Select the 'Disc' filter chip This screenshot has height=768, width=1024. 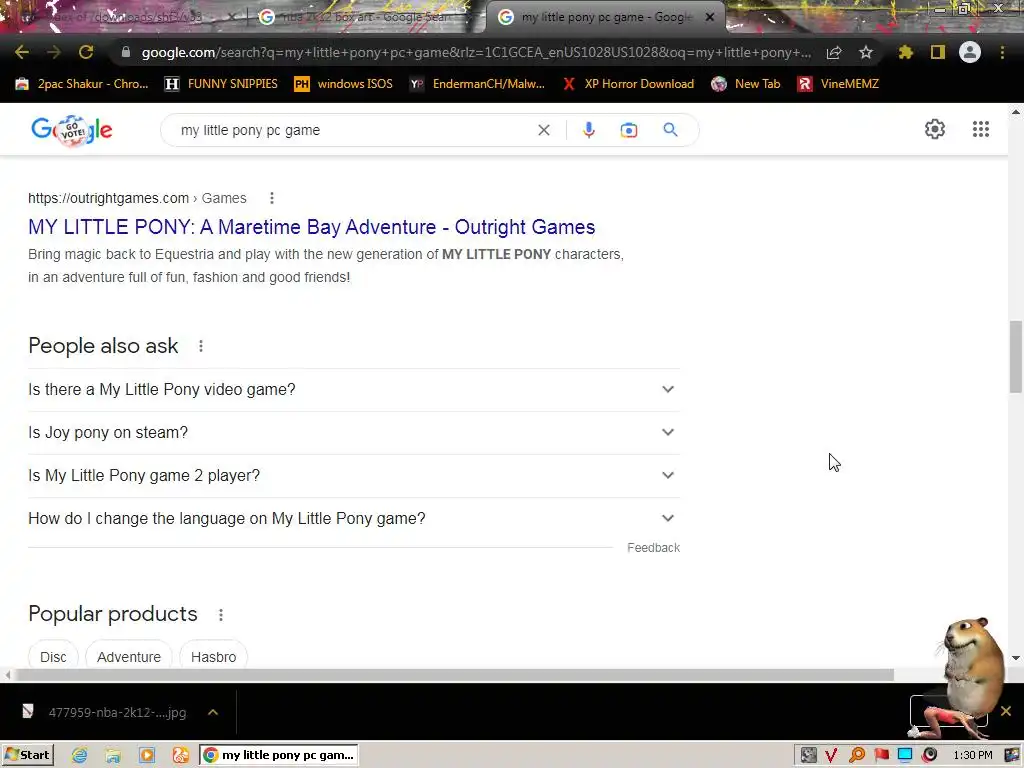tap(53, 657)
